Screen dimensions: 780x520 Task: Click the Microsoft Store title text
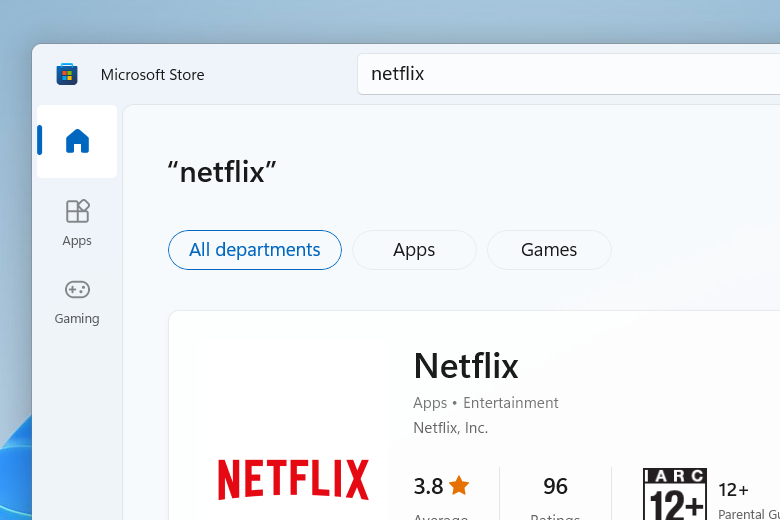click(153, 75)
